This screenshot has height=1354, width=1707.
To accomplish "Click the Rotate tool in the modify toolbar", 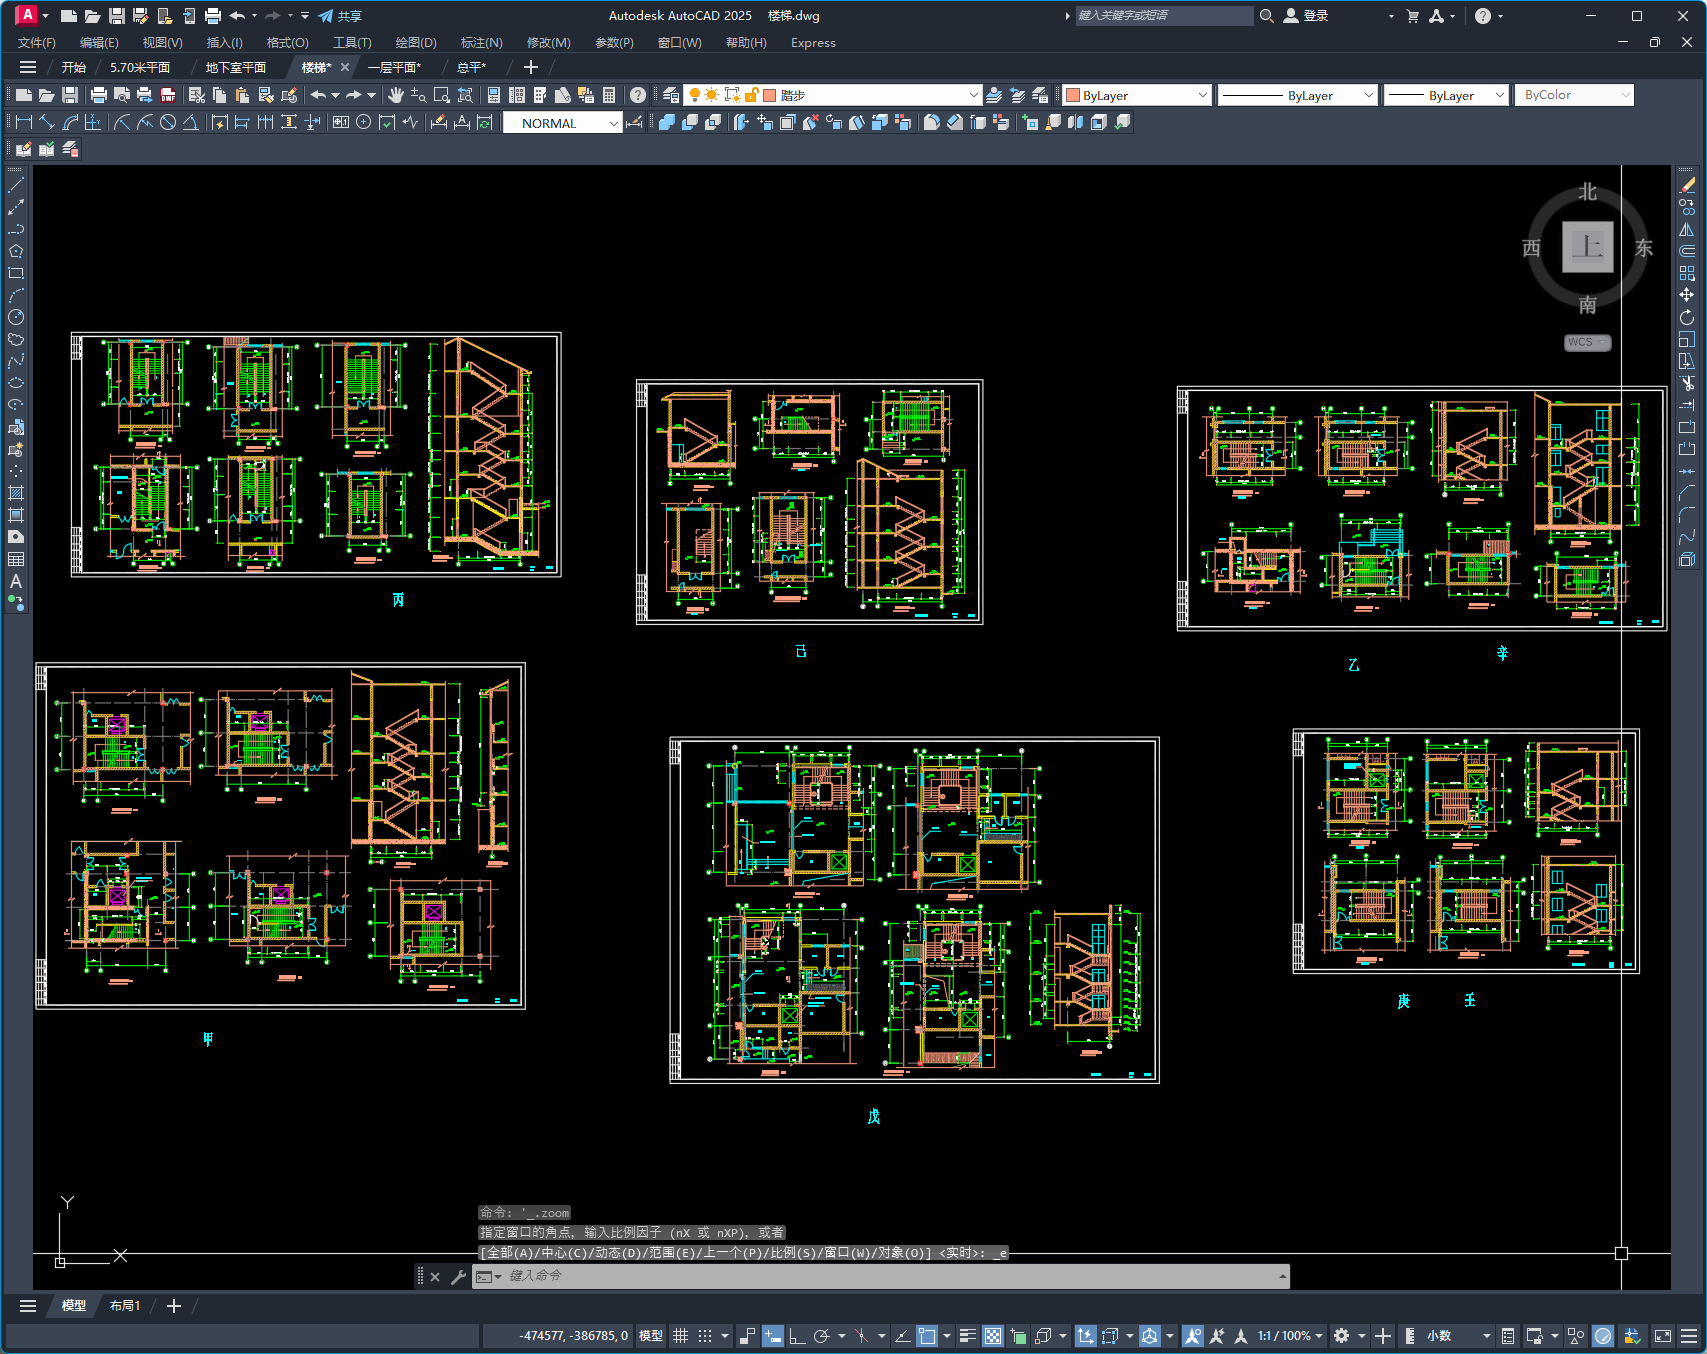I will [x=1687, y=317].
